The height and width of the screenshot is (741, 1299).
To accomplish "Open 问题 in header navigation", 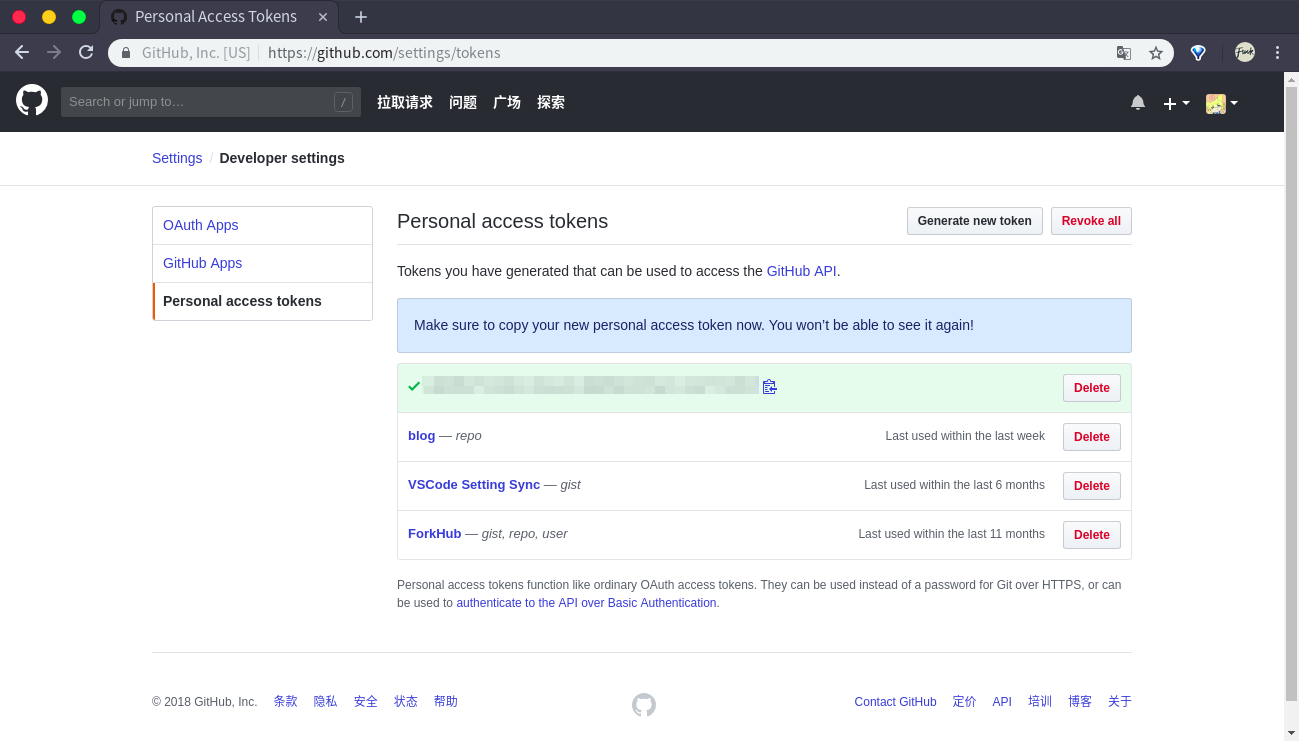I will tap(463, 102).
